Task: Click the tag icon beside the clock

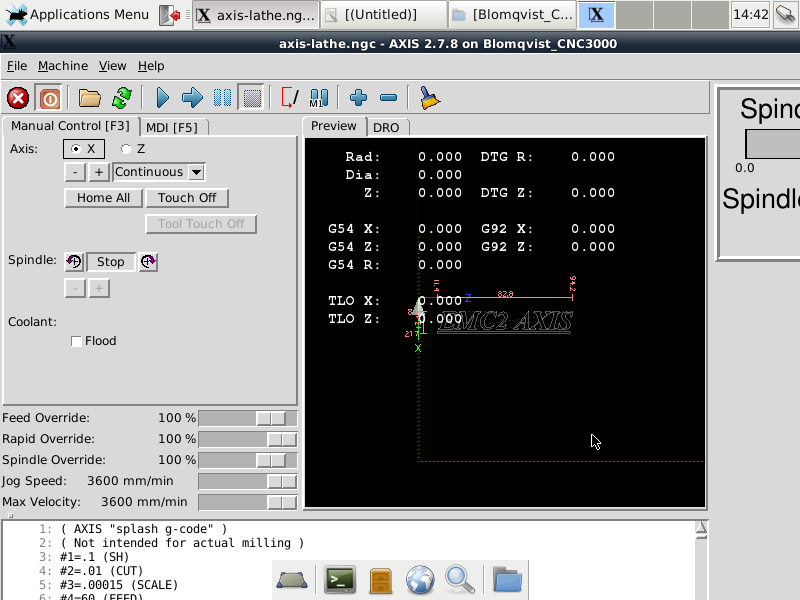Action: (786, 15)
